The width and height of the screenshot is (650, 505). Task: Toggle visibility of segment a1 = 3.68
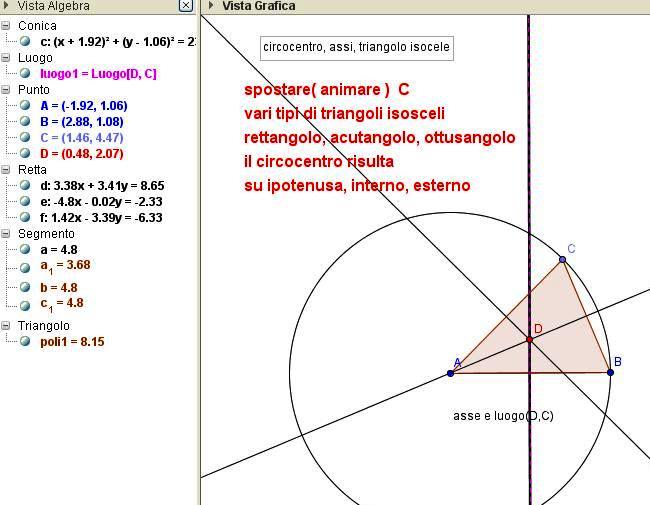click(25, 268)
